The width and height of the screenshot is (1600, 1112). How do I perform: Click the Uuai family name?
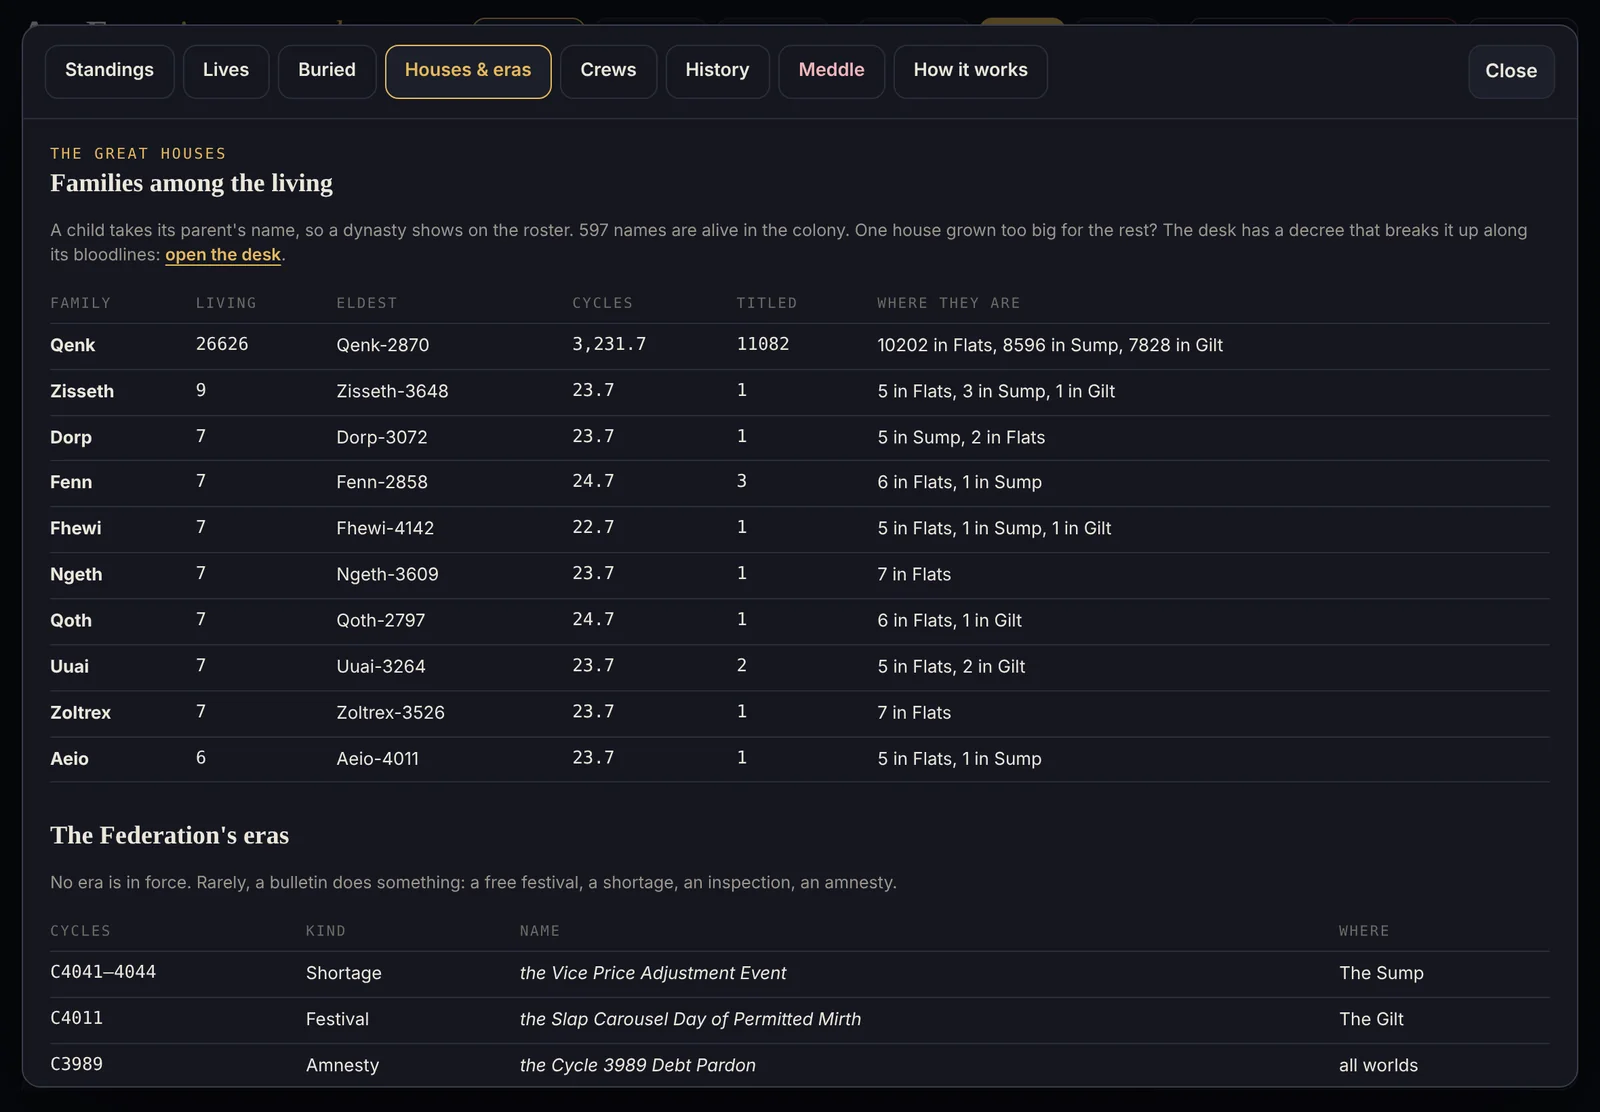pyautogui.click(x=70, y=666)
